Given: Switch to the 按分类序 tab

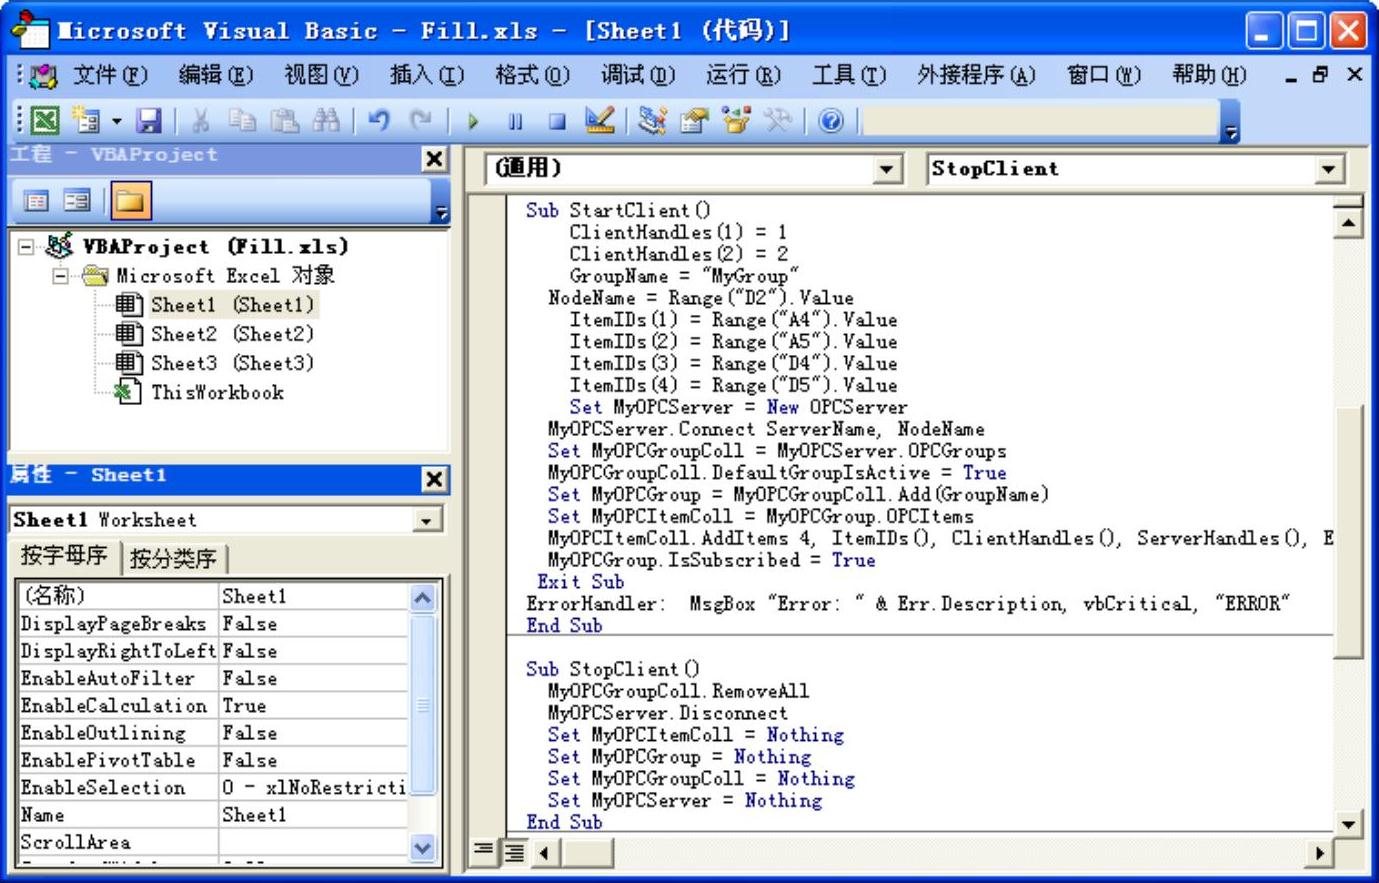Looking at the screenshot, I should coord(173,558).
